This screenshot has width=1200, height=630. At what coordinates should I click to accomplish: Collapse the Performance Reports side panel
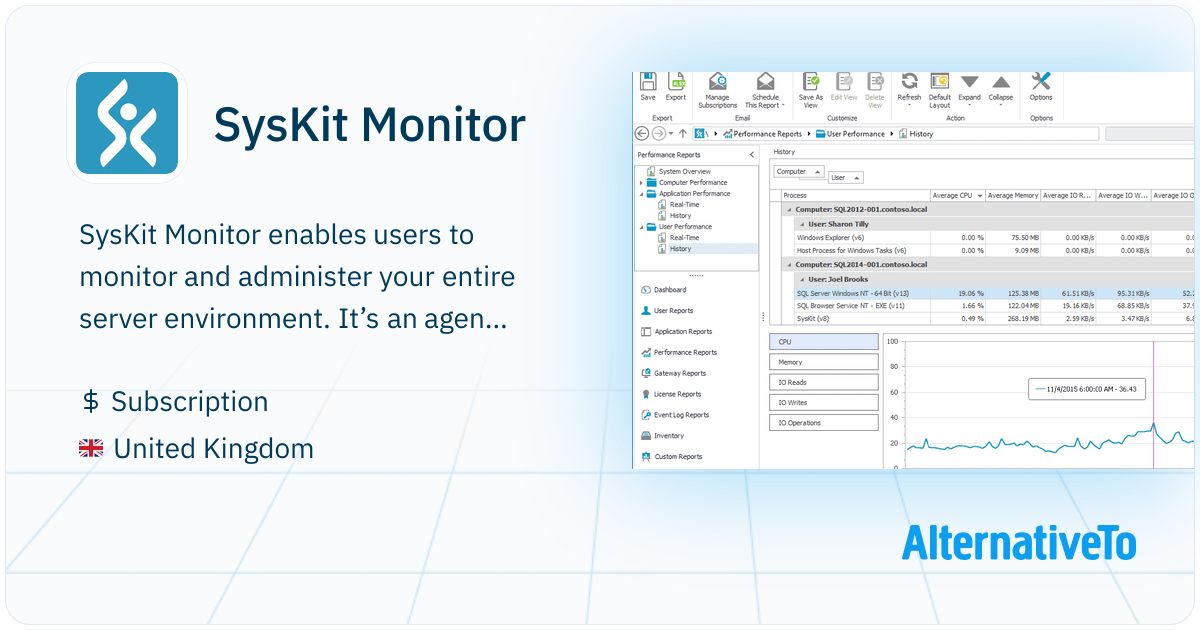tap(752, 155)
